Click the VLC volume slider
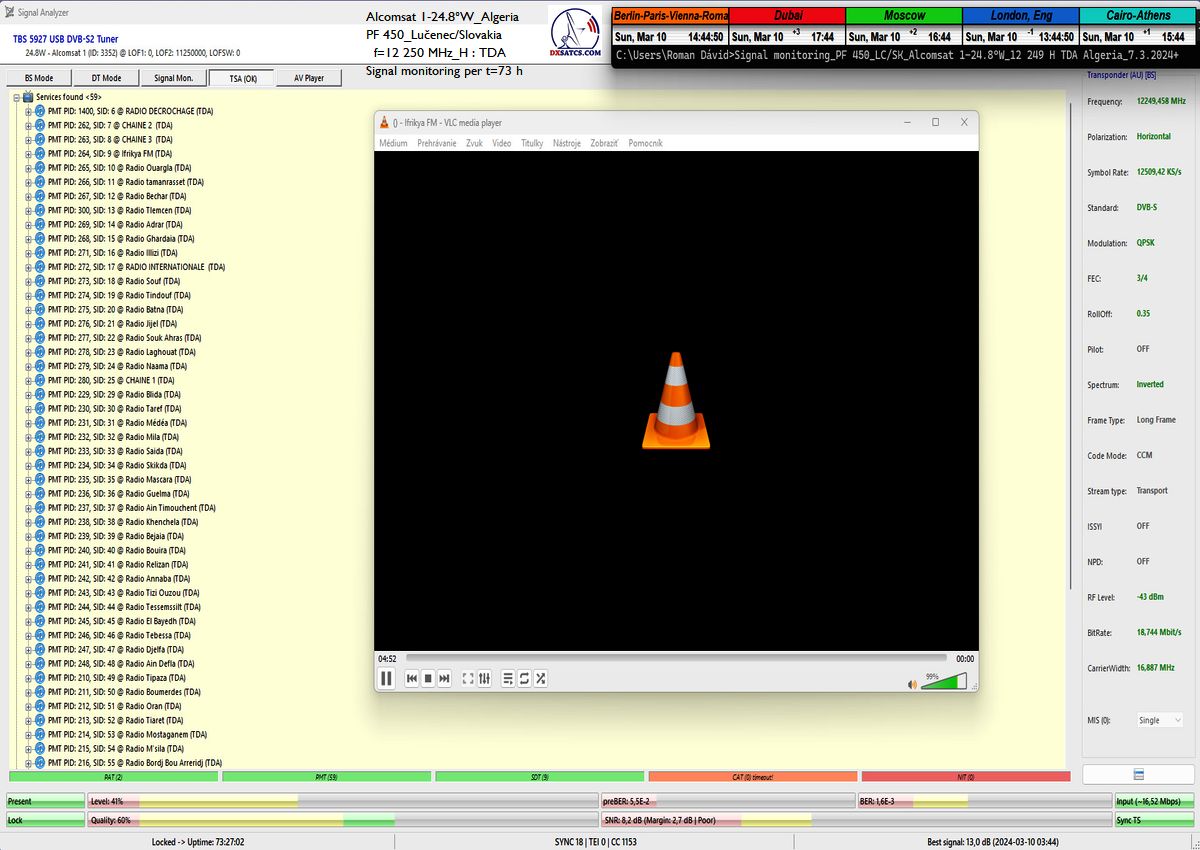Screen dimensions: 1200x850 click(x=944, y=682)
